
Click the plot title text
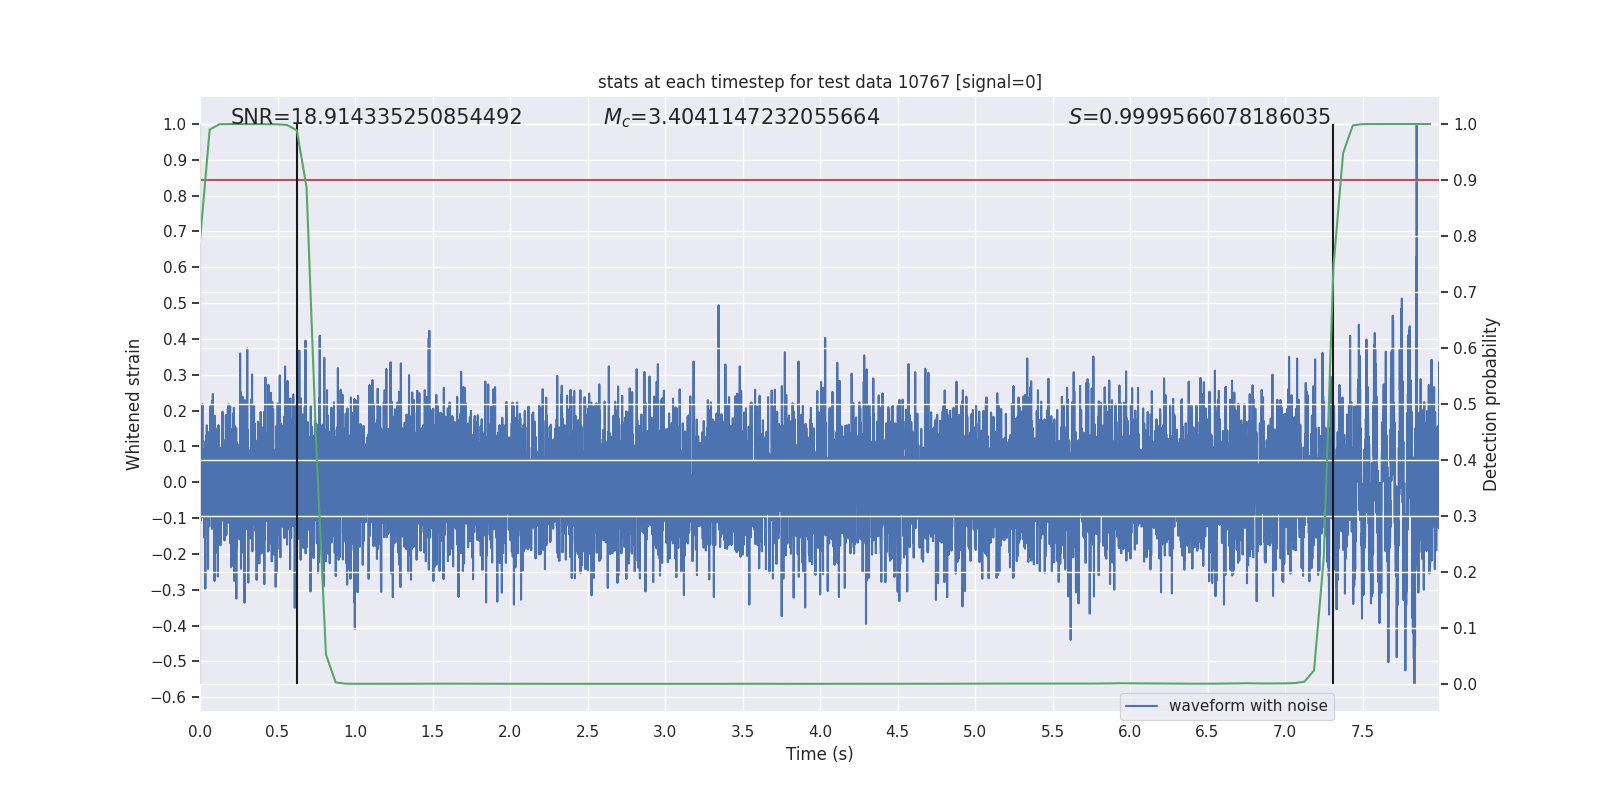(819, 82)
